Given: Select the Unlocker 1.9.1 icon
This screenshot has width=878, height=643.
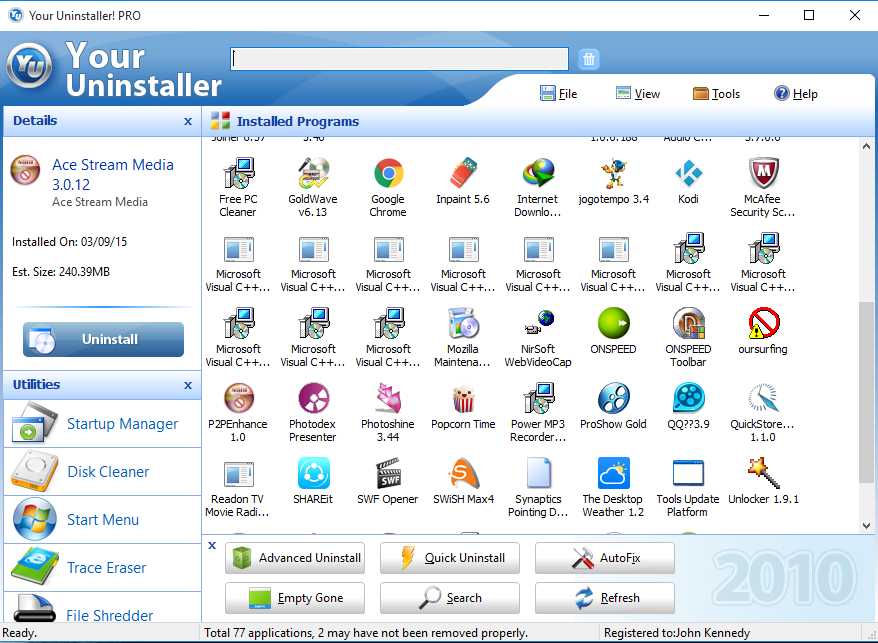Looking at the screenshot, I should click(x=763, y=473).
